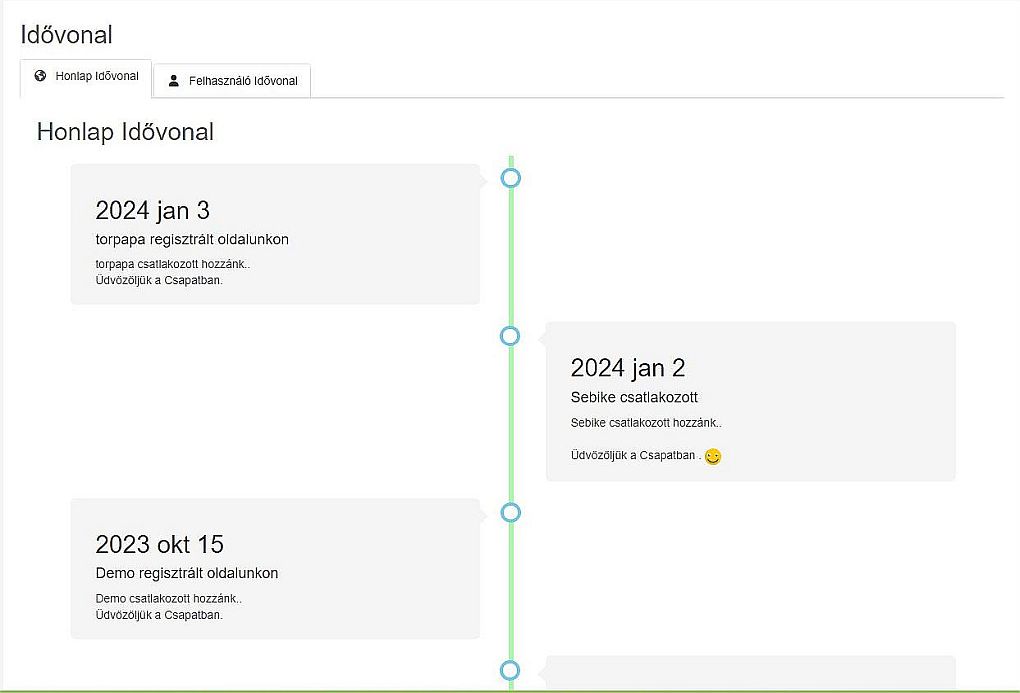1020x693 pixels.
Task: Select the "2023 okt 15" date heading
Action: pyautogui.click(x=159, y=544)
